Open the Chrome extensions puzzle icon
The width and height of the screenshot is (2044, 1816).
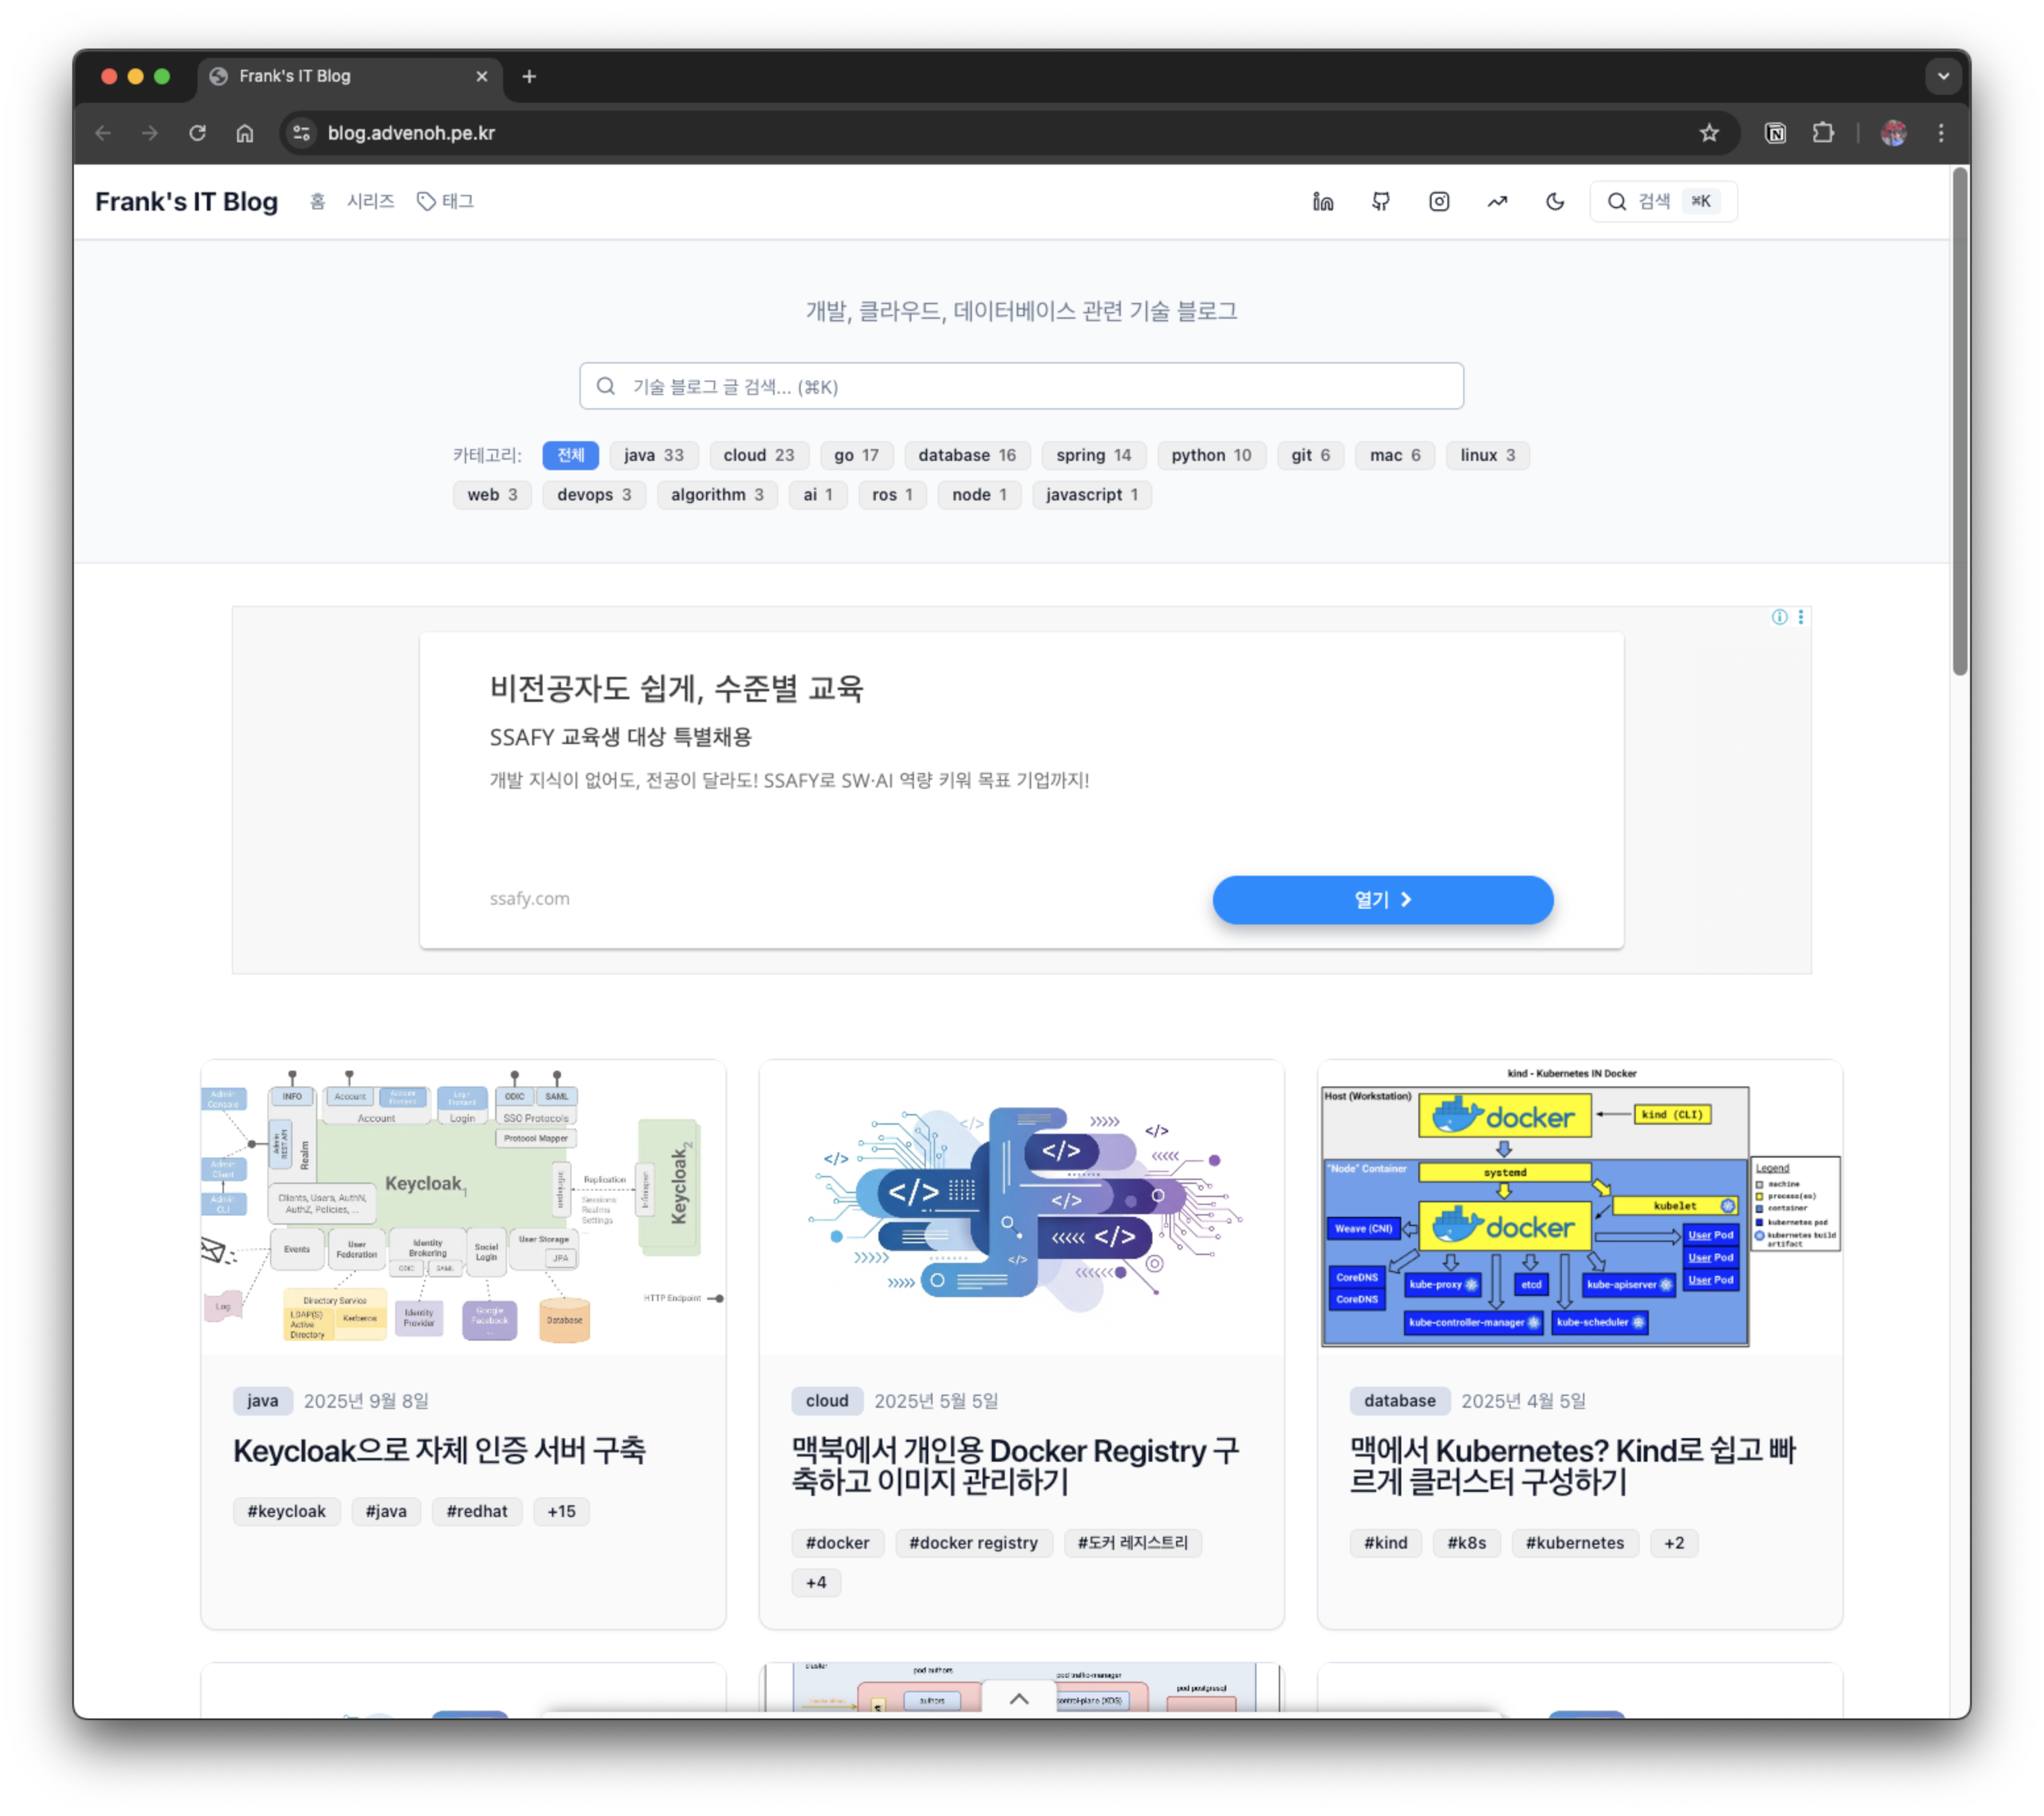click(x=1824, y=132)
